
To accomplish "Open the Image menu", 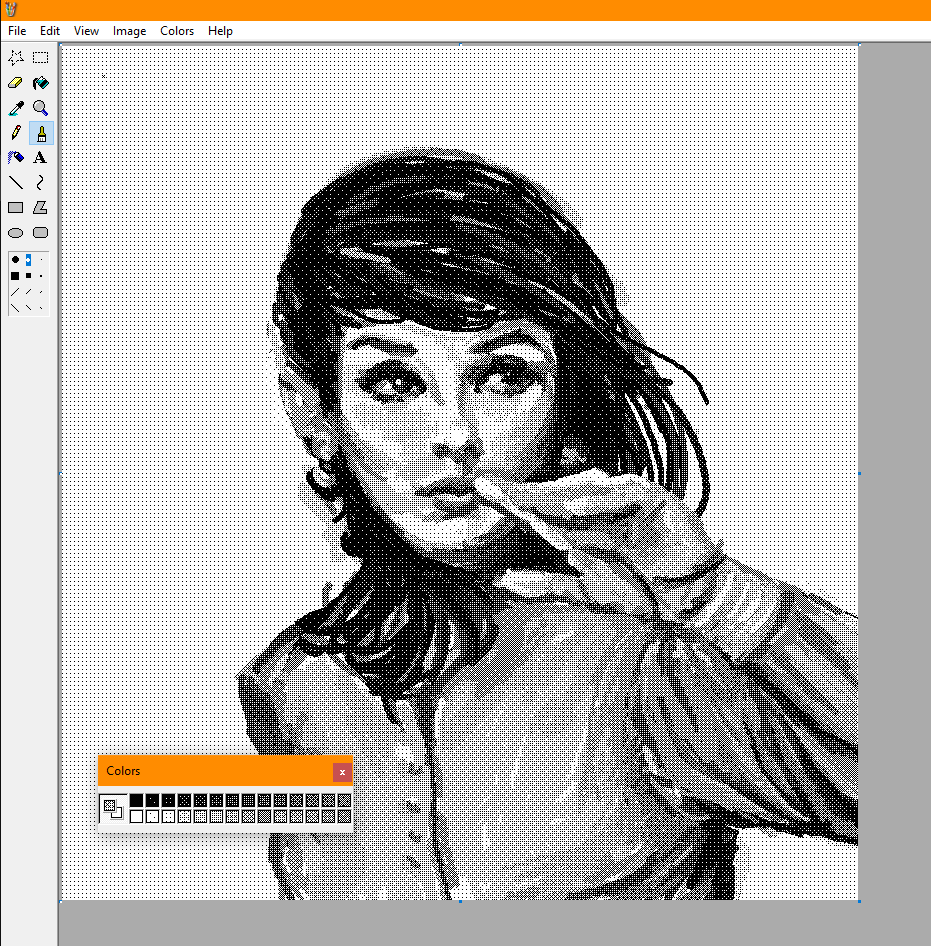I will click(x=129, y=31).
